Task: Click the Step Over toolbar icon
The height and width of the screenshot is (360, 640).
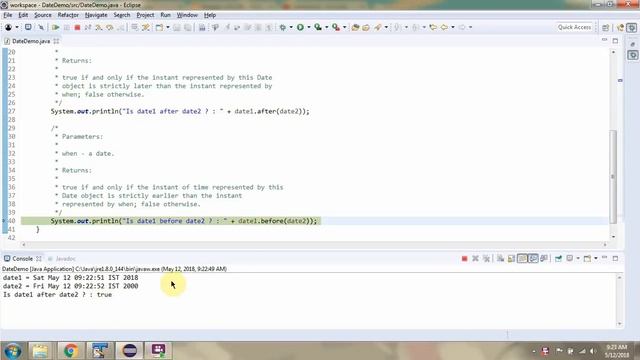Action: pos(110,27)
